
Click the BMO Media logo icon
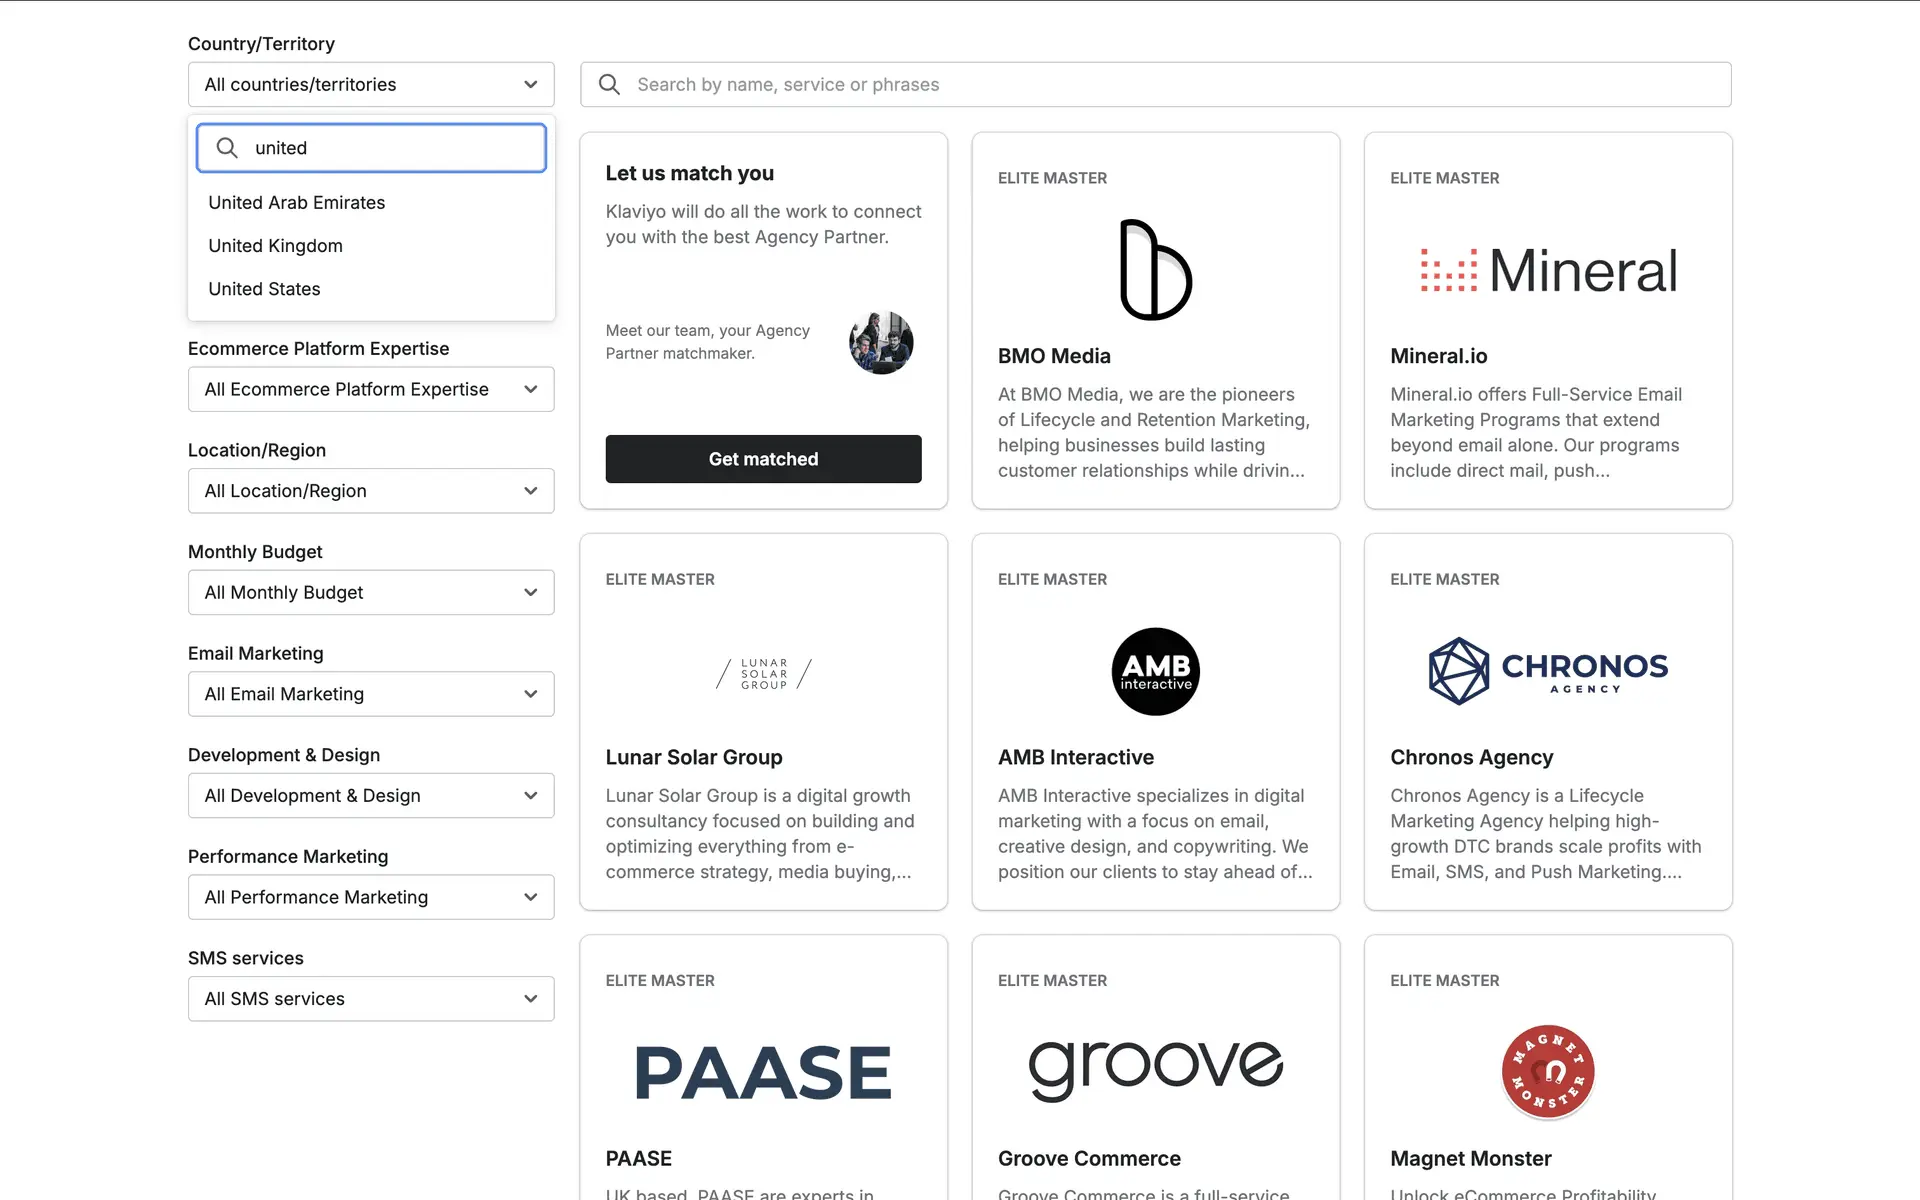coord(1155,270)
